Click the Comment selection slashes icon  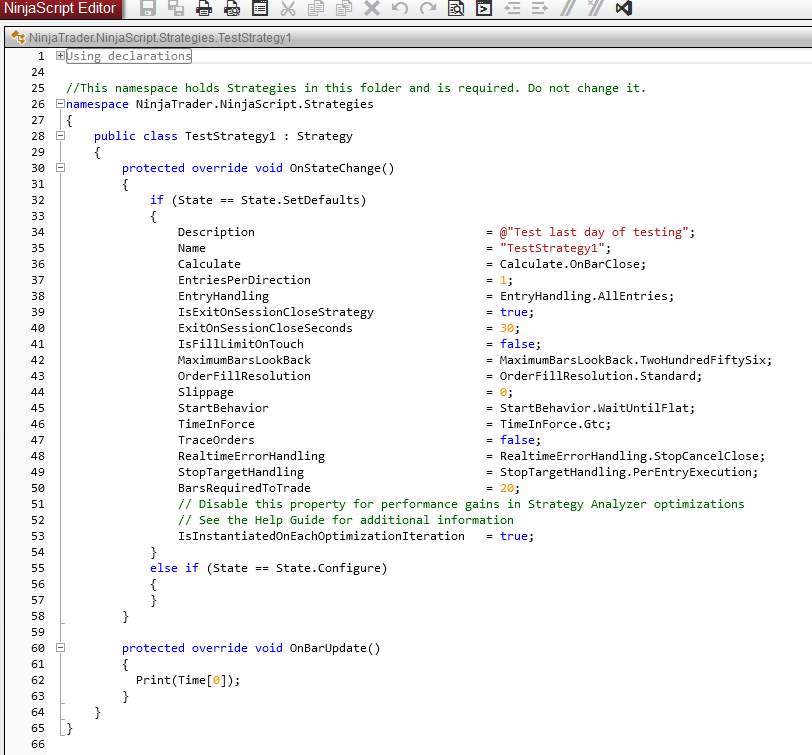(x=568, y=9)
